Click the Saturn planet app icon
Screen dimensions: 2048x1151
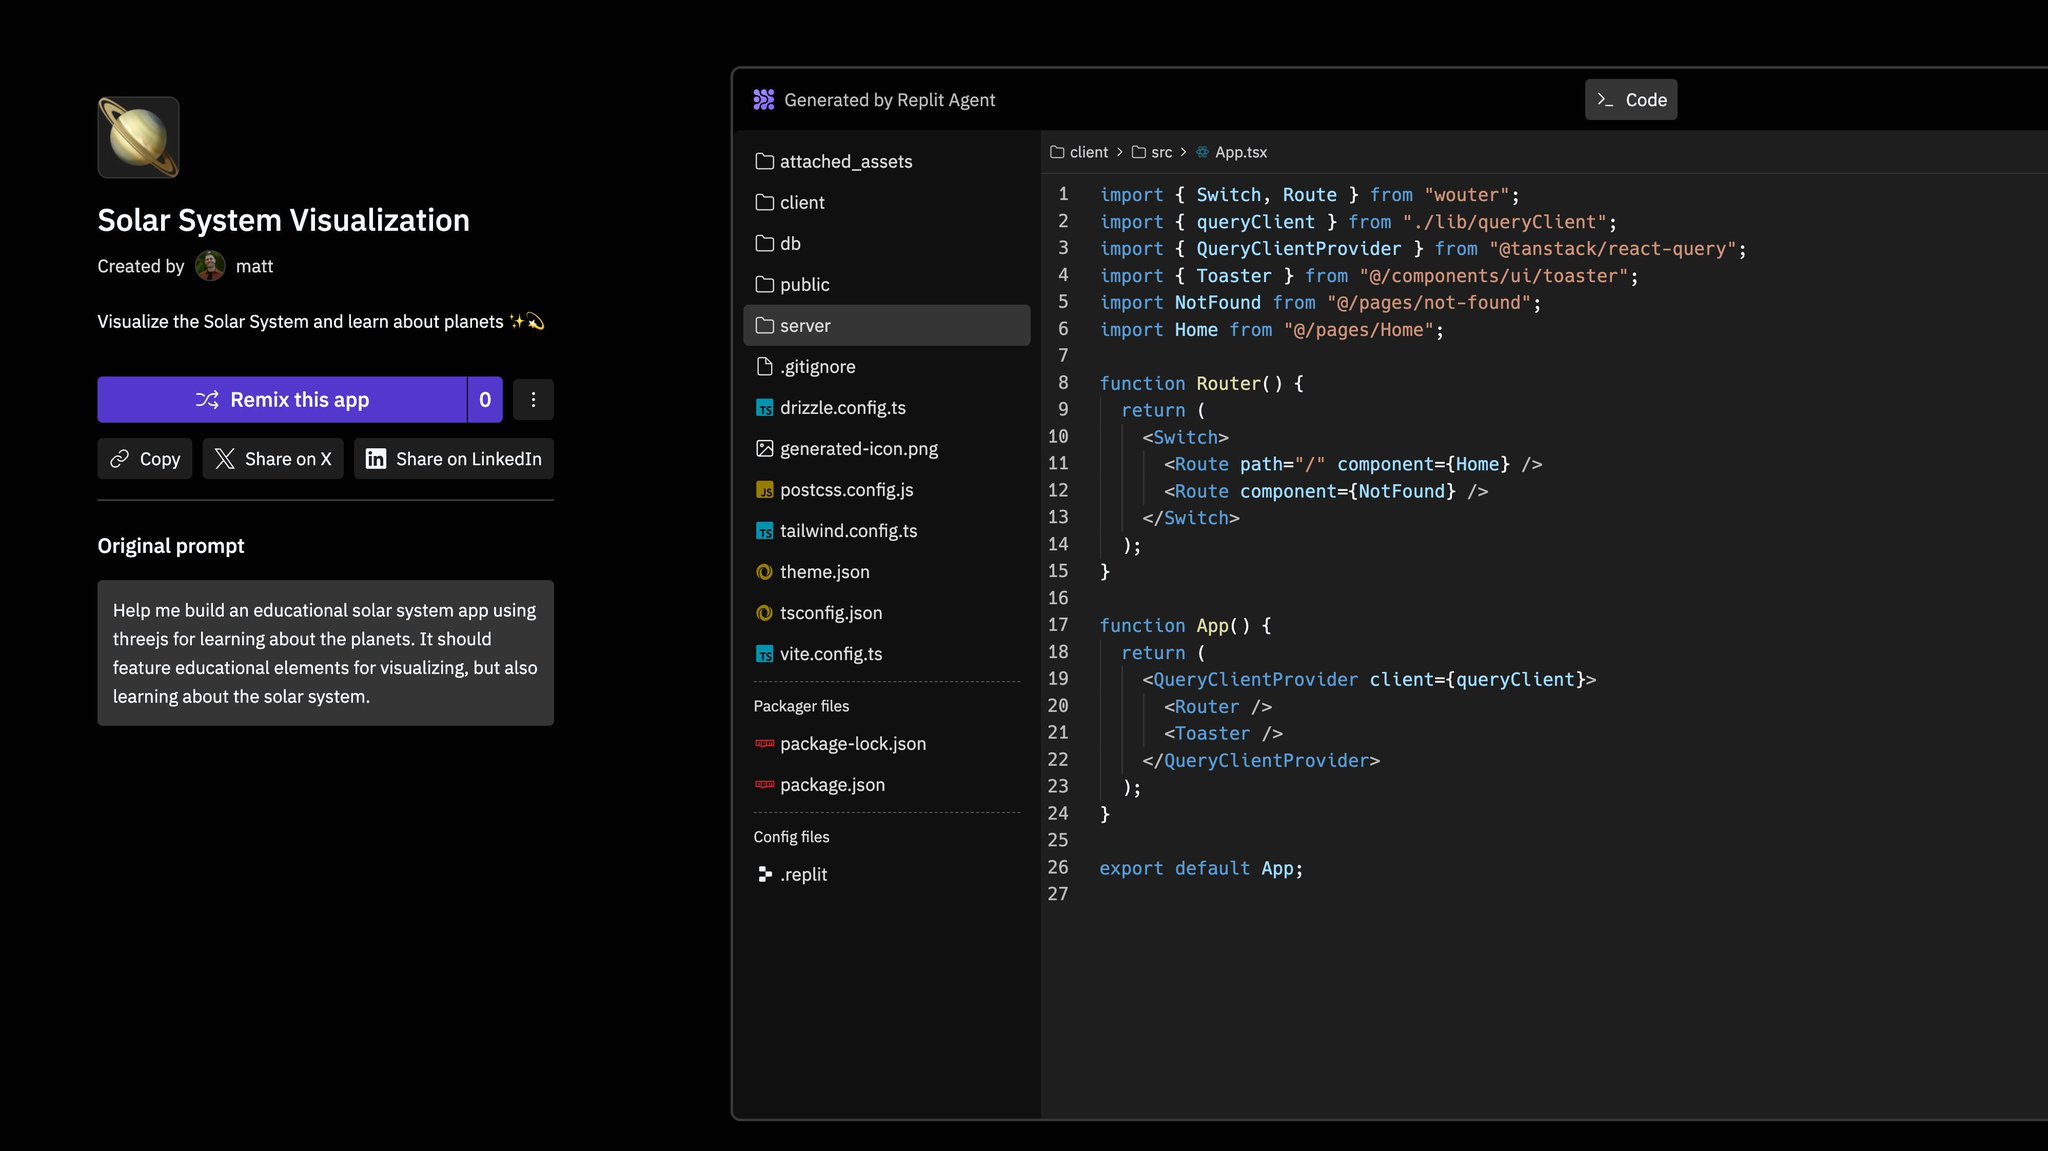(138, 137)
